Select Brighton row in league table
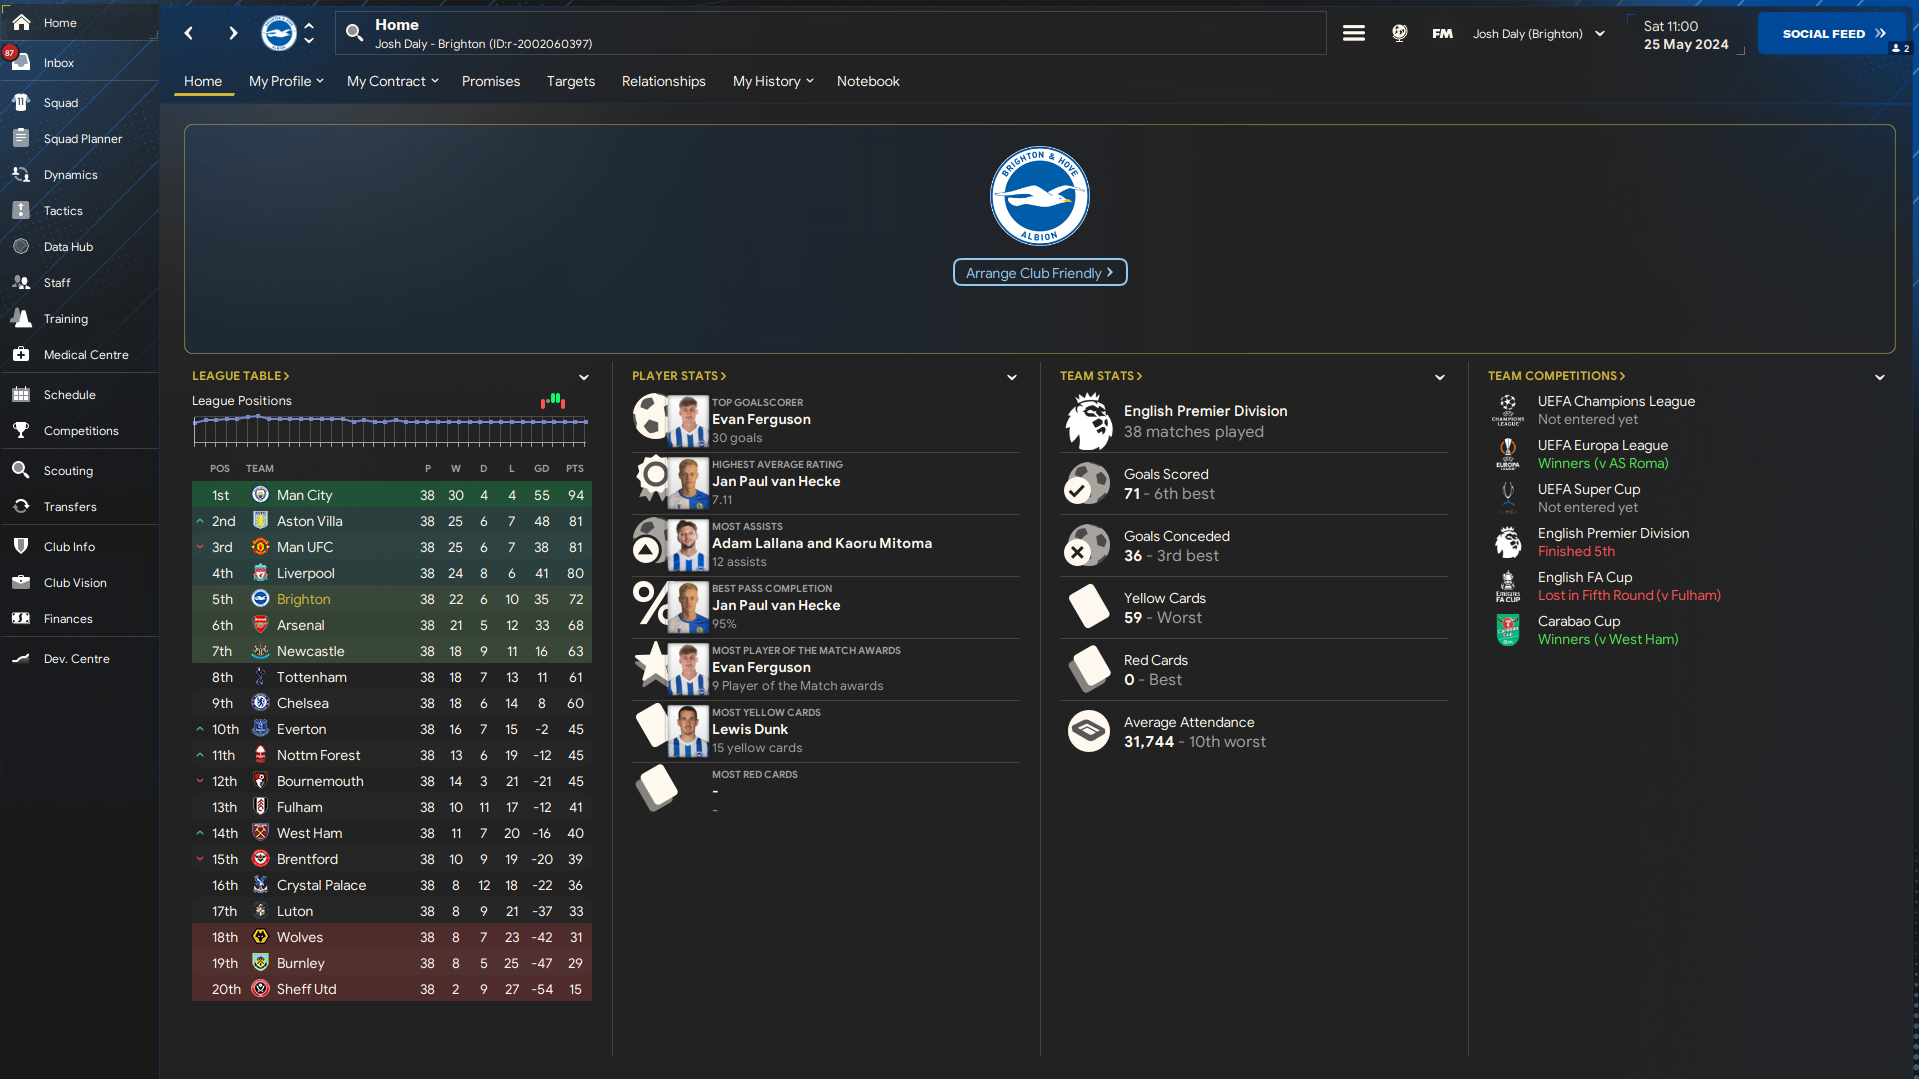1919x1079 pixels. pos(392,599)
